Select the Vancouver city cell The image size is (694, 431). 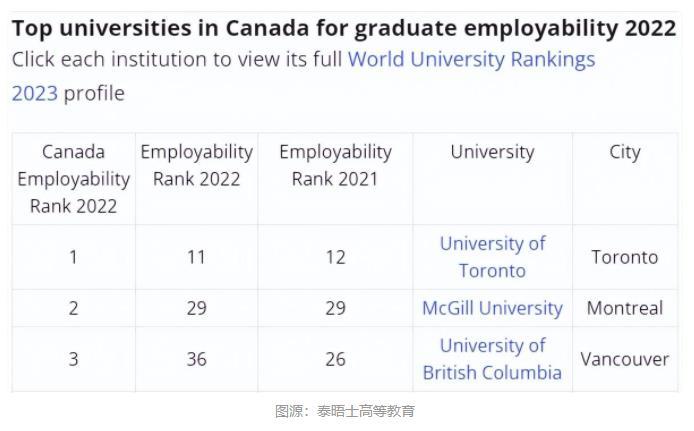tap(625, 359)
